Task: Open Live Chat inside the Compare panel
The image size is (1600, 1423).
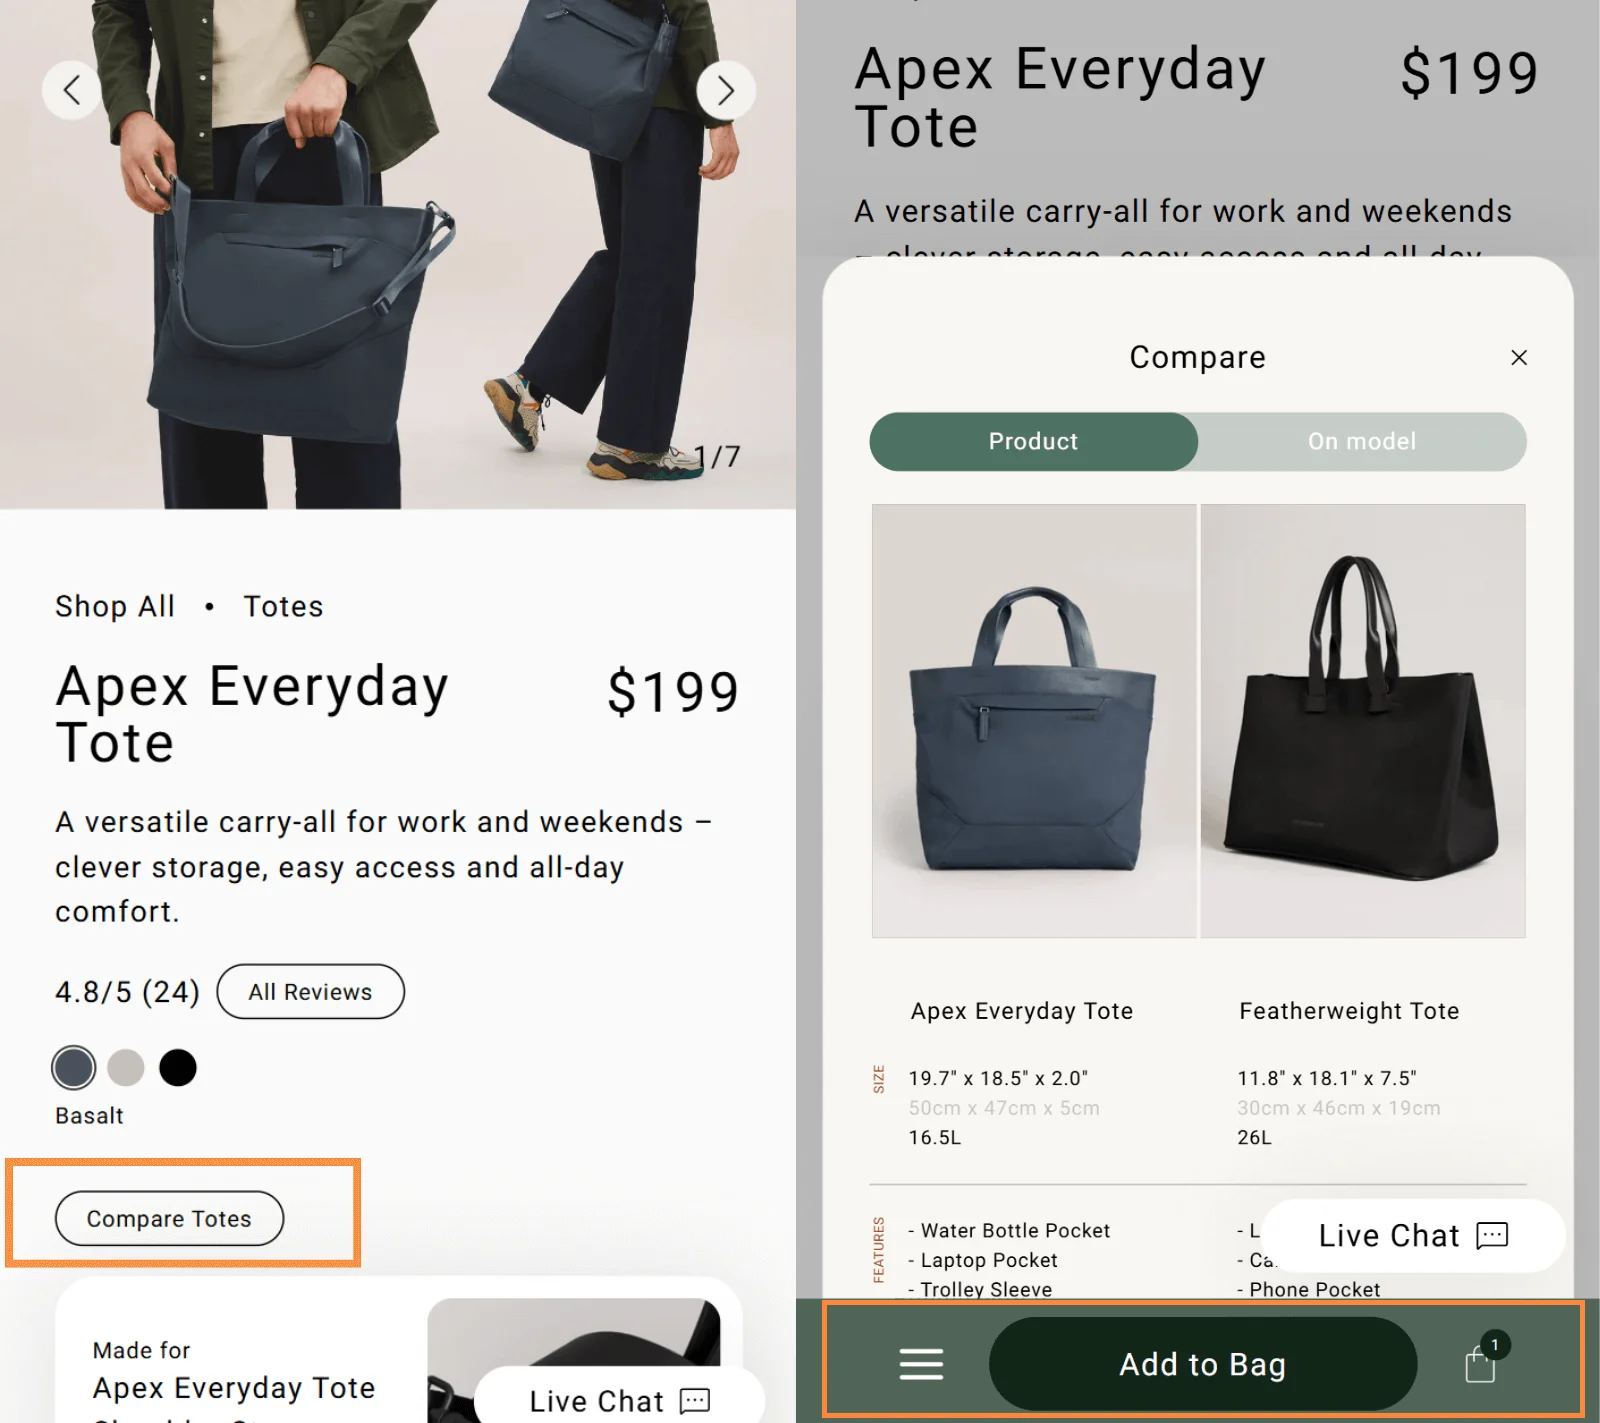Action: click(1411, 1236)
